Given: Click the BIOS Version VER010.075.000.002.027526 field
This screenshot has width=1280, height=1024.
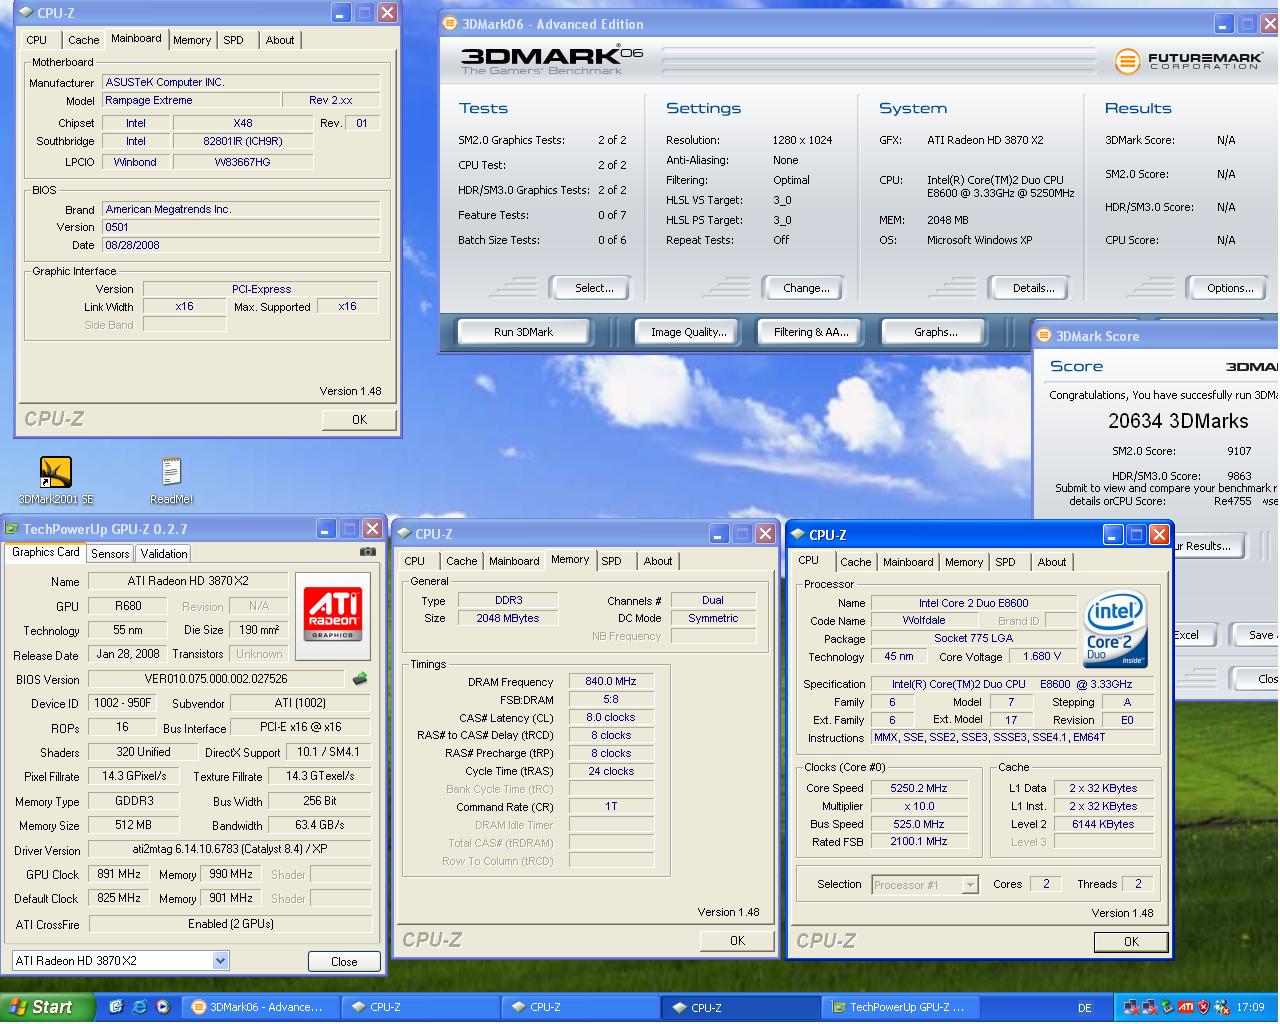Looking at the screenshot, I should tap(216, 679).
